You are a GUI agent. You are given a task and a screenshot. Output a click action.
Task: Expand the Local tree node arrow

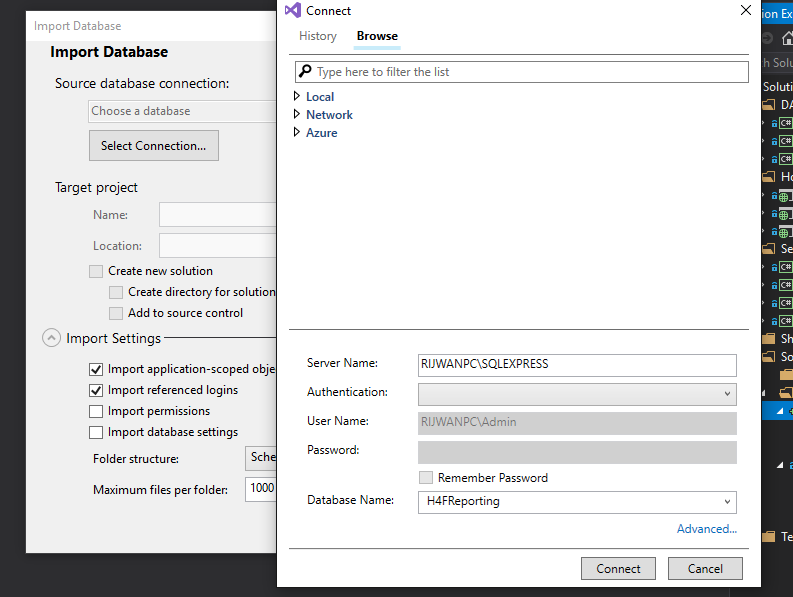pos(297,96)
